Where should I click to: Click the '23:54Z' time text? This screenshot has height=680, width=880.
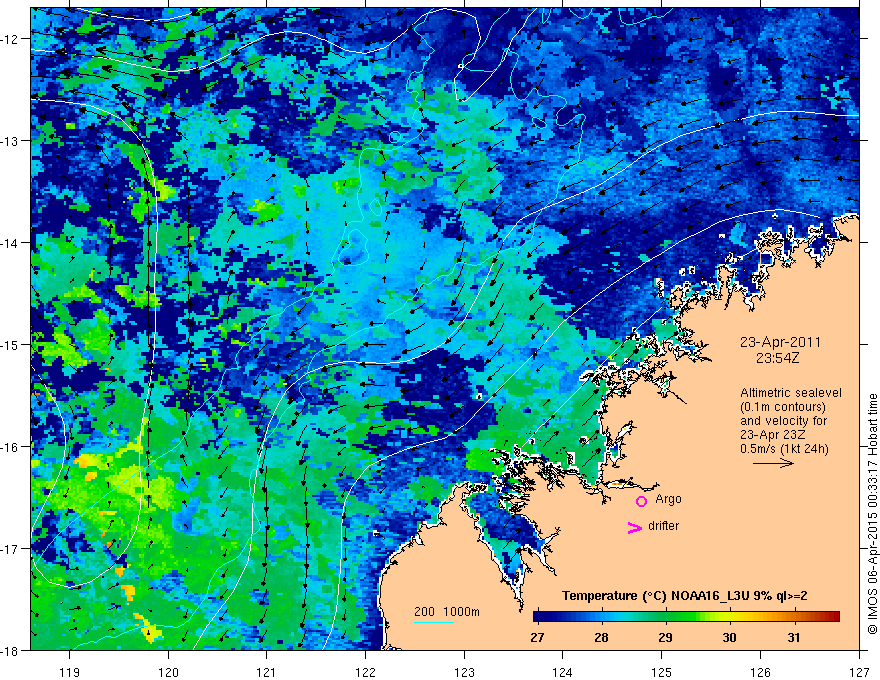click(777, 358)
